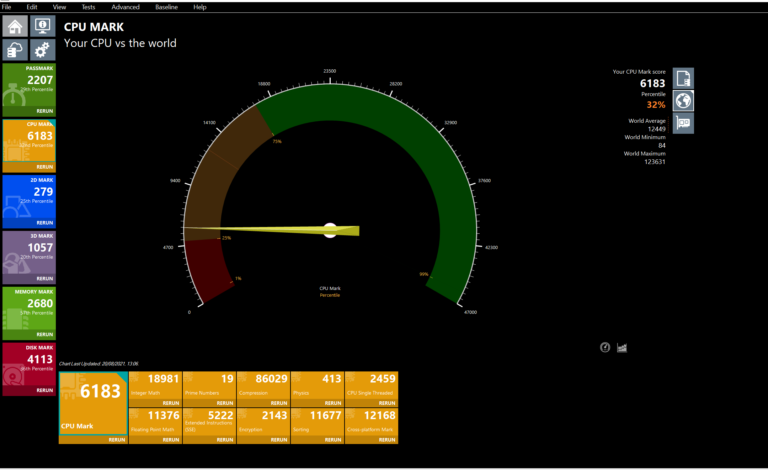The width and height of the screenshot is (768, 470).
Task: Click the CPU Single Threaded result tile
Action: [x=371, y=385]
